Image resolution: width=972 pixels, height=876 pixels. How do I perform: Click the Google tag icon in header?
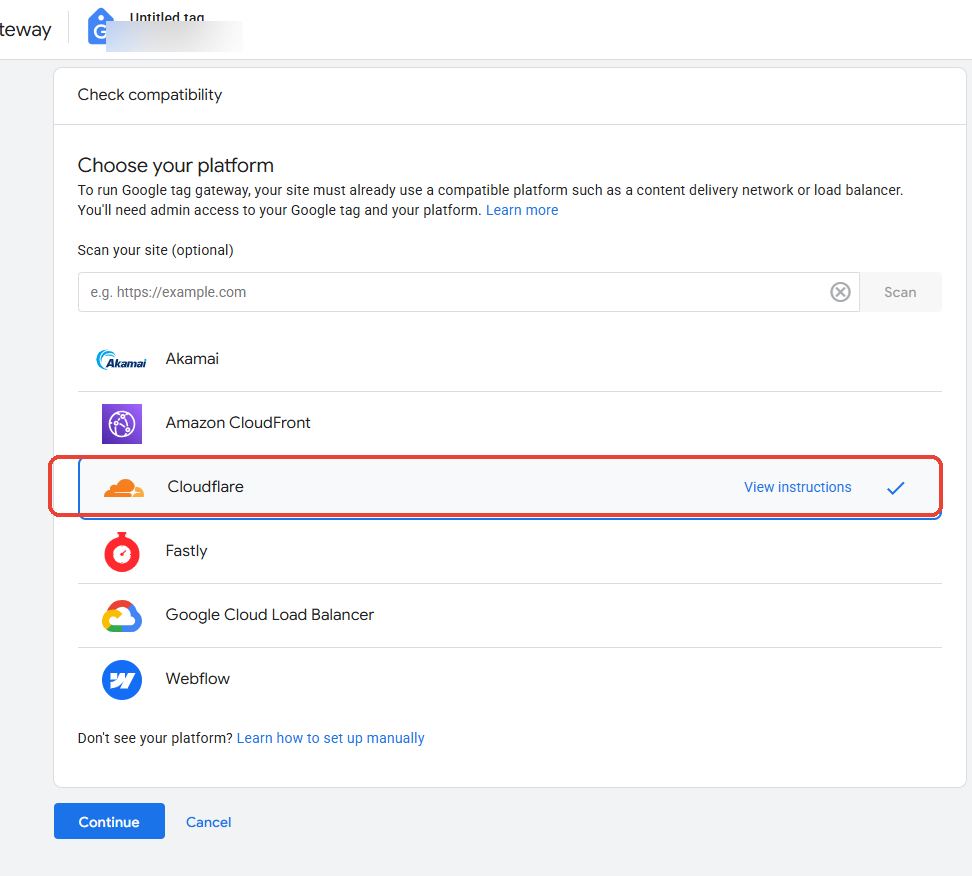[x=99, y=26]
